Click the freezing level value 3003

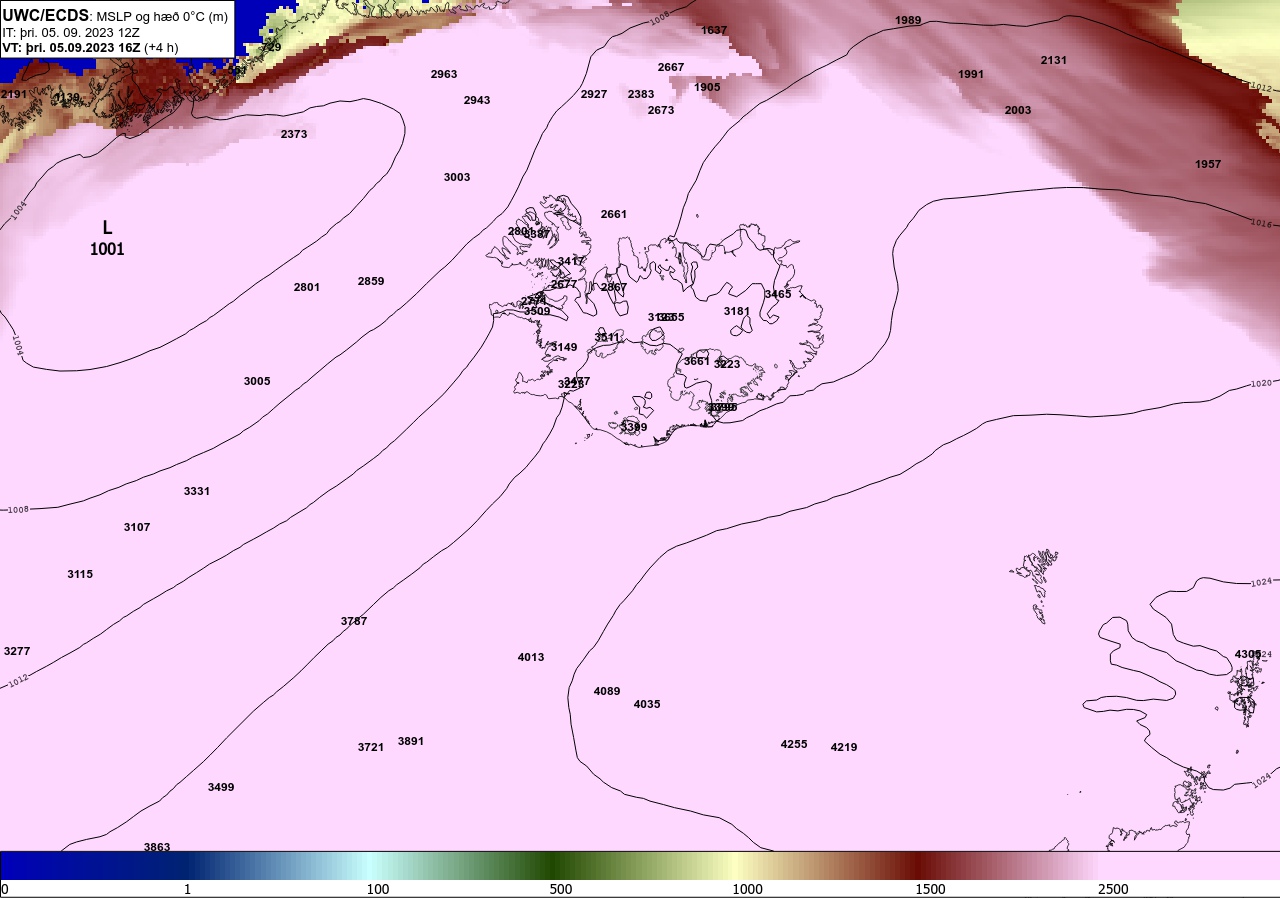457,177
